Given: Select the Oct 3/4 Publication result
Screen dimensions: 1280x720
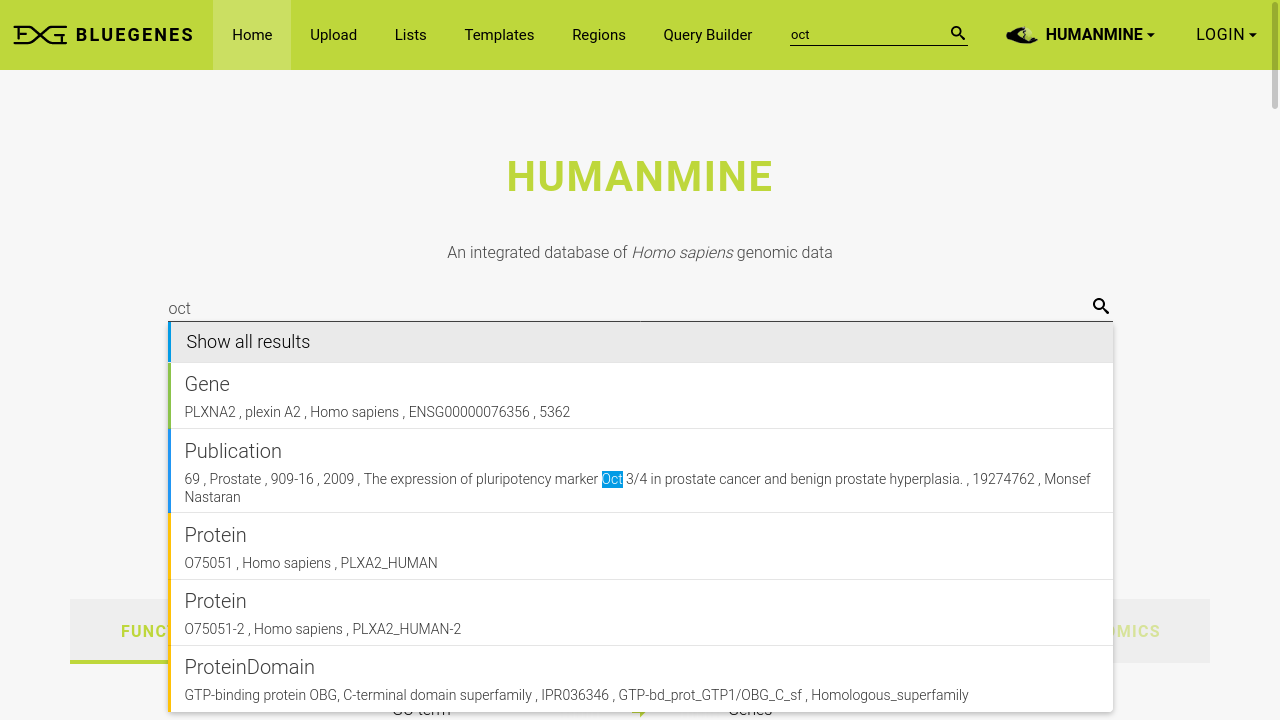Looking at the screenshot, I should [640, 471].
